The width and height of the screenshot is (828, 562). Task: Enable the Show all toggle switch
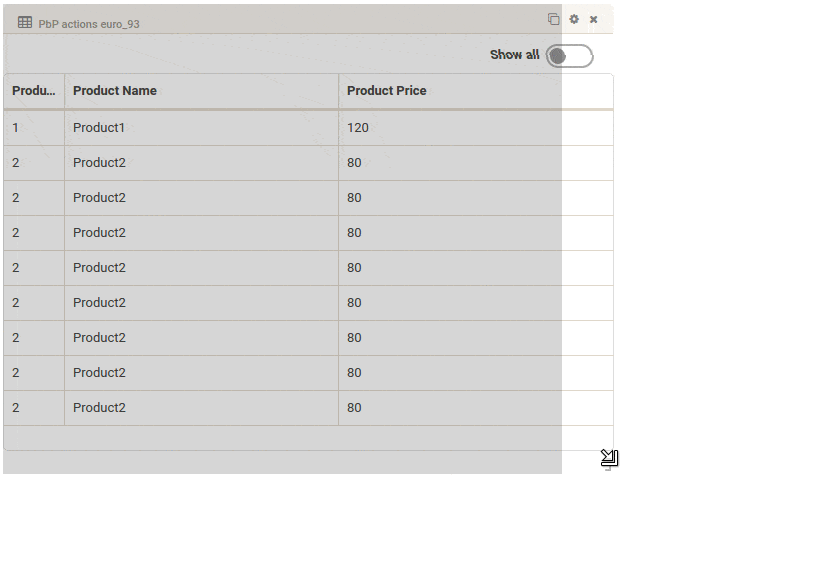pos(569,56)
